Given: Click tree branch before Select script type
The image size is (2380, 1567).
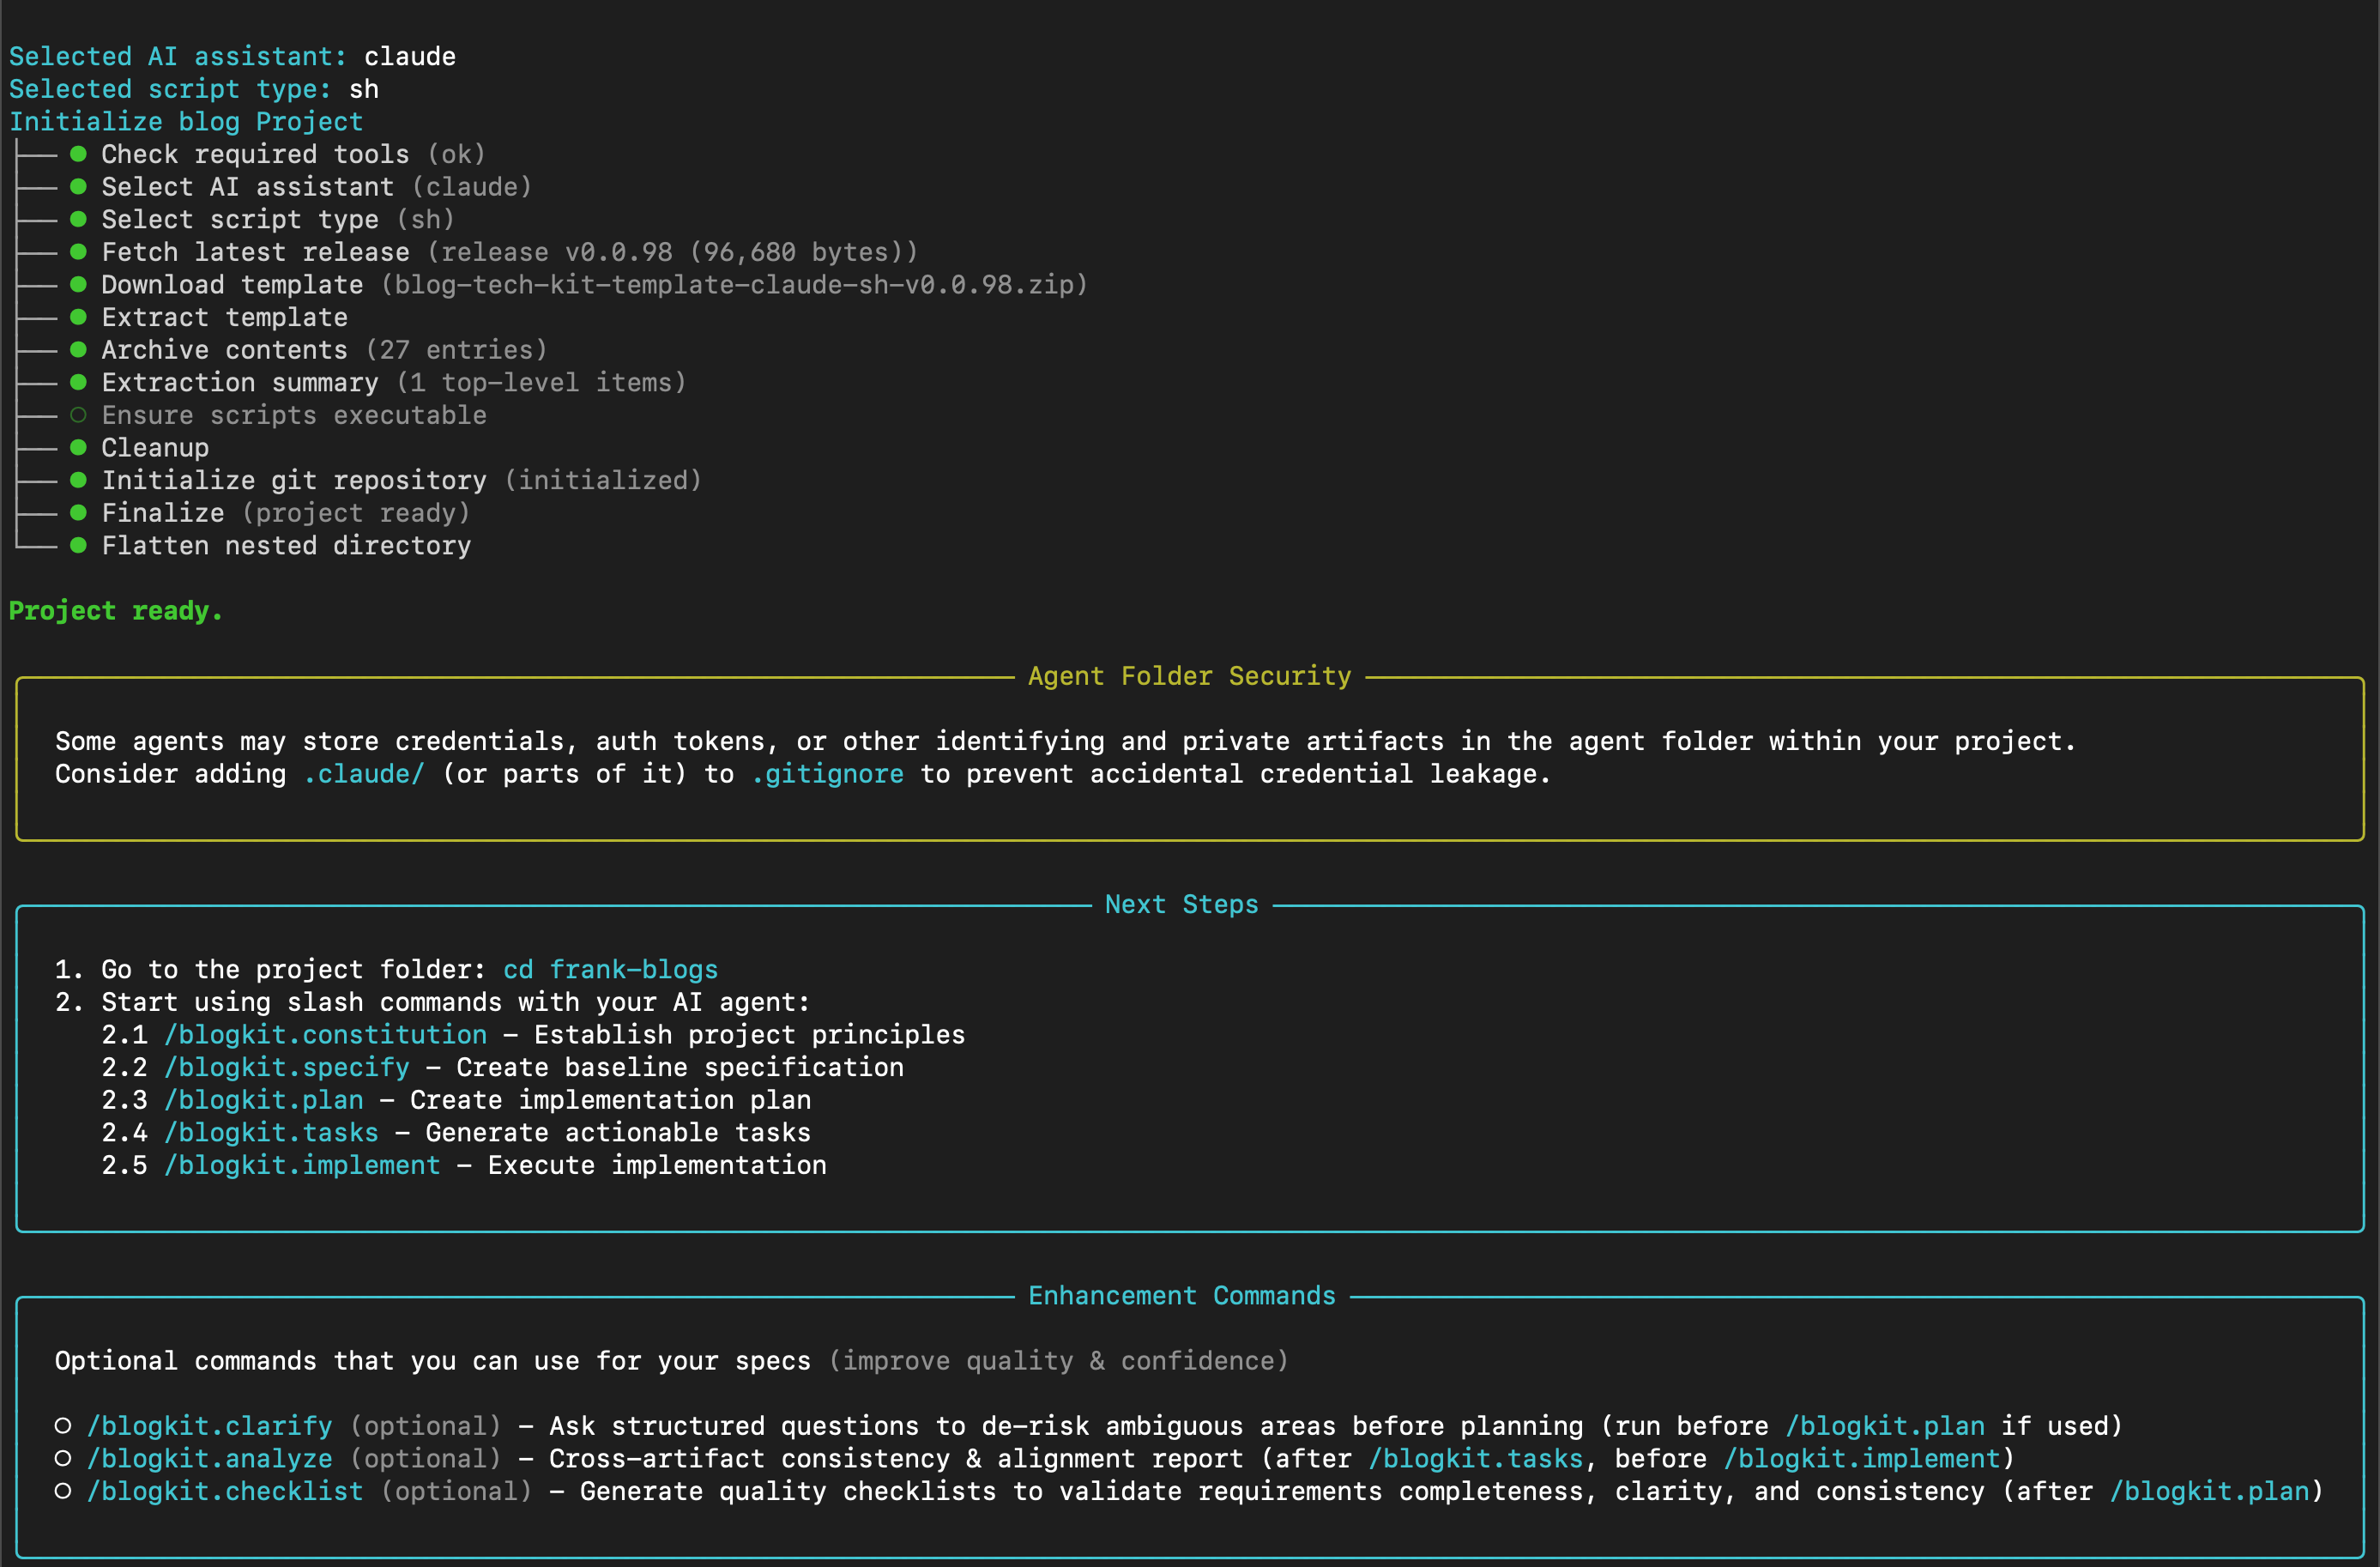Looking at the screenshot, I should [36, 220].
